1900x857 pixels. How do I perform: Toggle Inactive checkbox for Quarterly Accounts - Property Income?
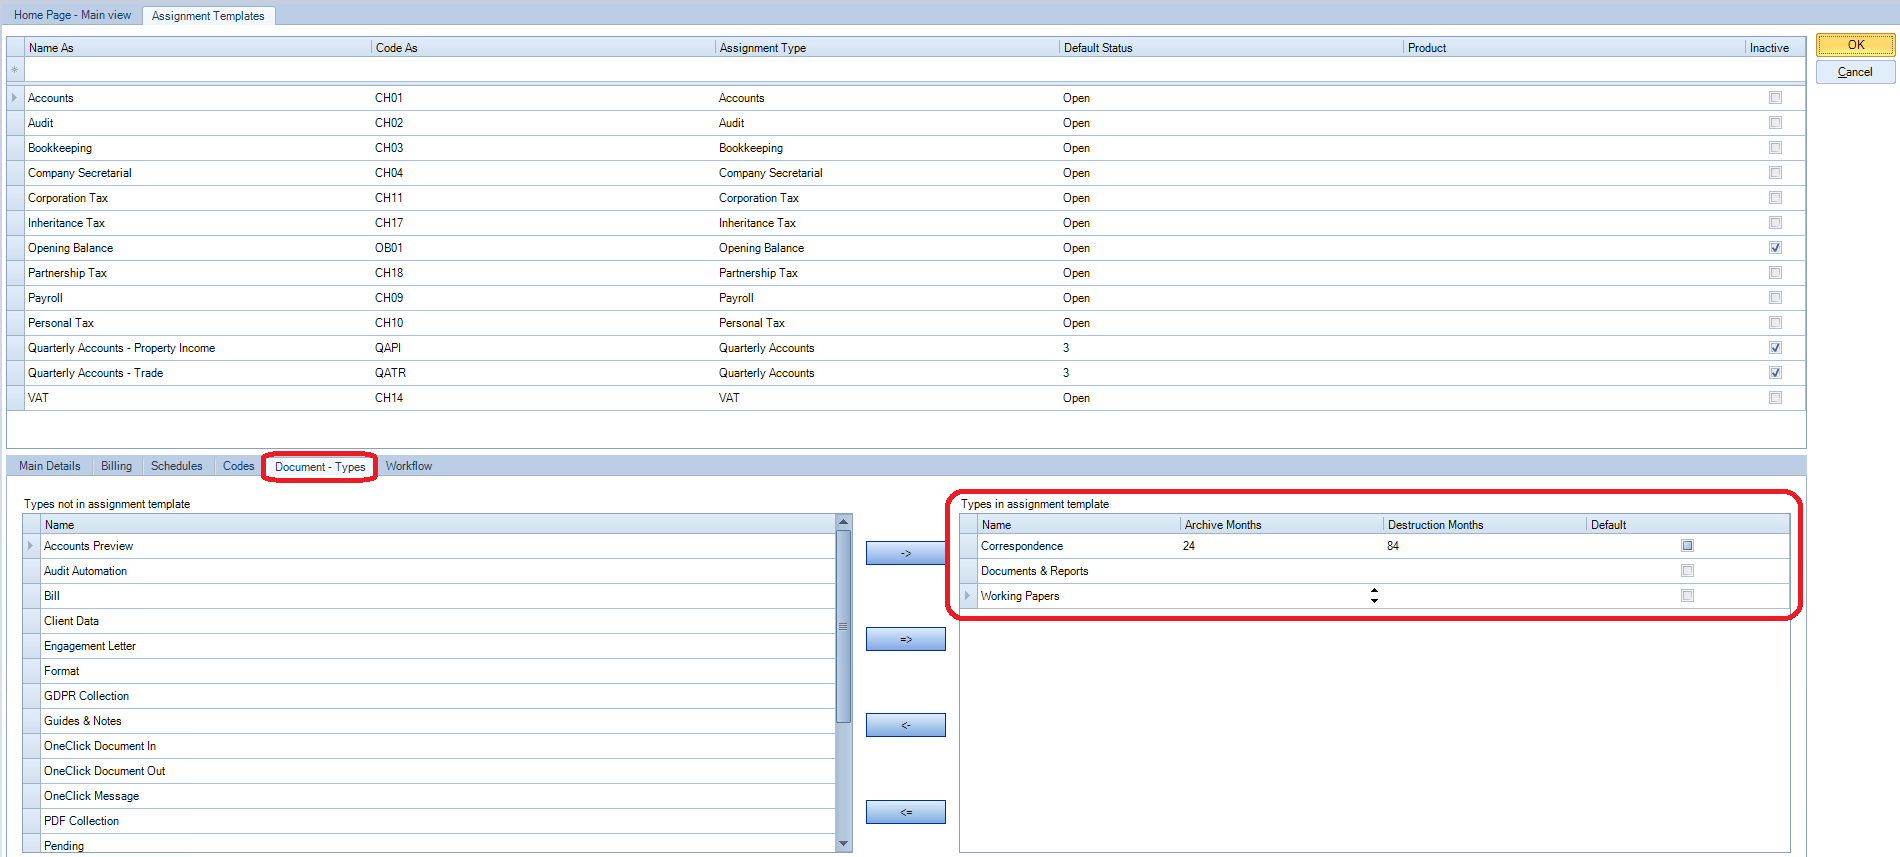coord(1775,348)
